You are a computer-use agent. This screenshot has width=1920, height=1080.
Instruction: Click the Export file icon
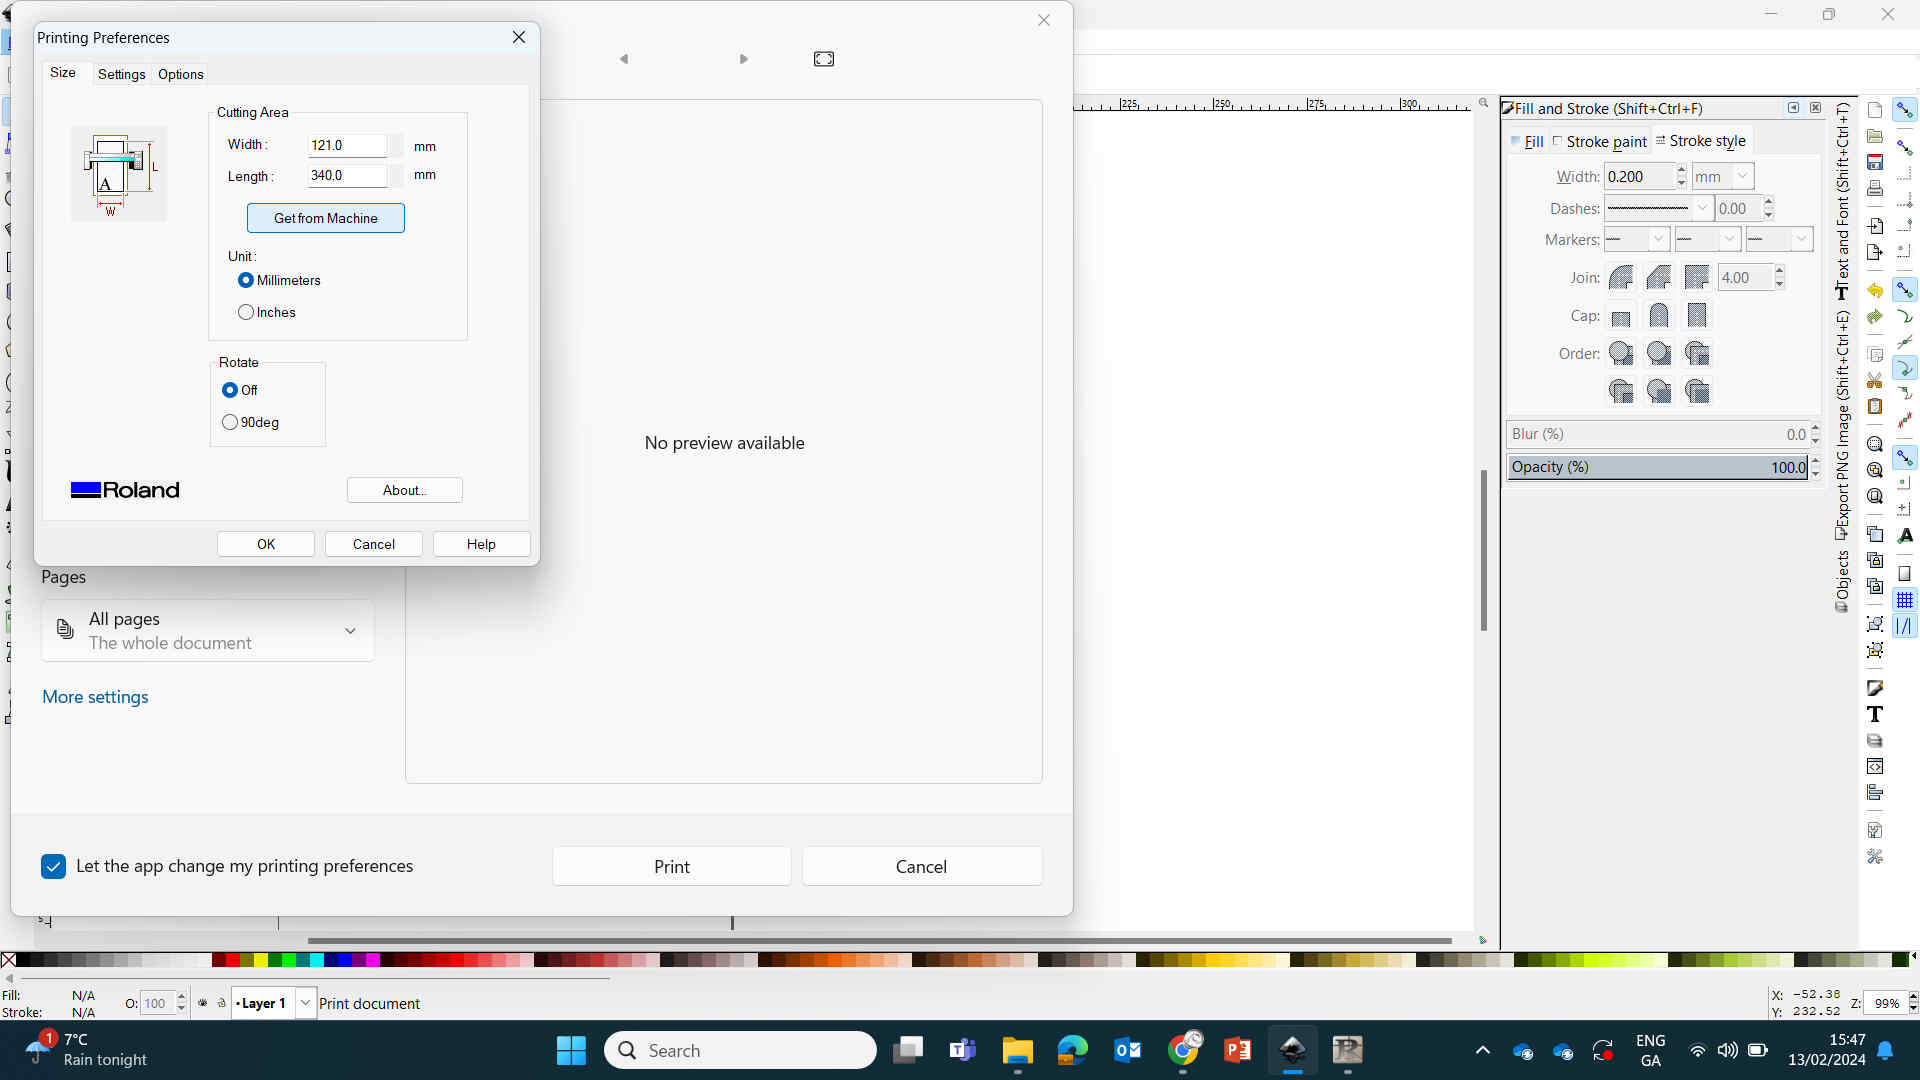point(1875,252)
